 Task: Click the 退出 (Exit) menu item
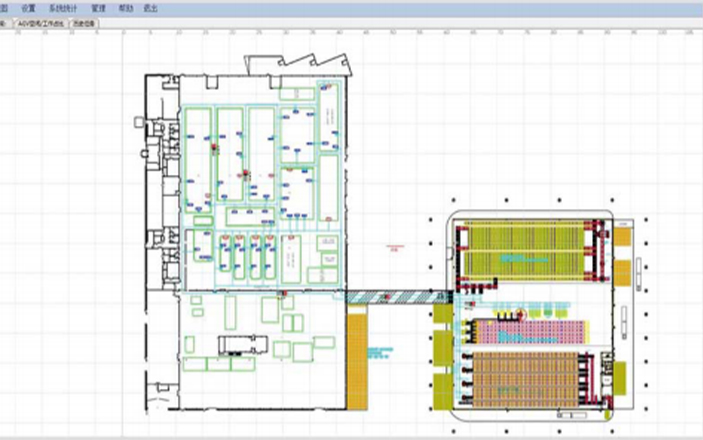(150, 7)
